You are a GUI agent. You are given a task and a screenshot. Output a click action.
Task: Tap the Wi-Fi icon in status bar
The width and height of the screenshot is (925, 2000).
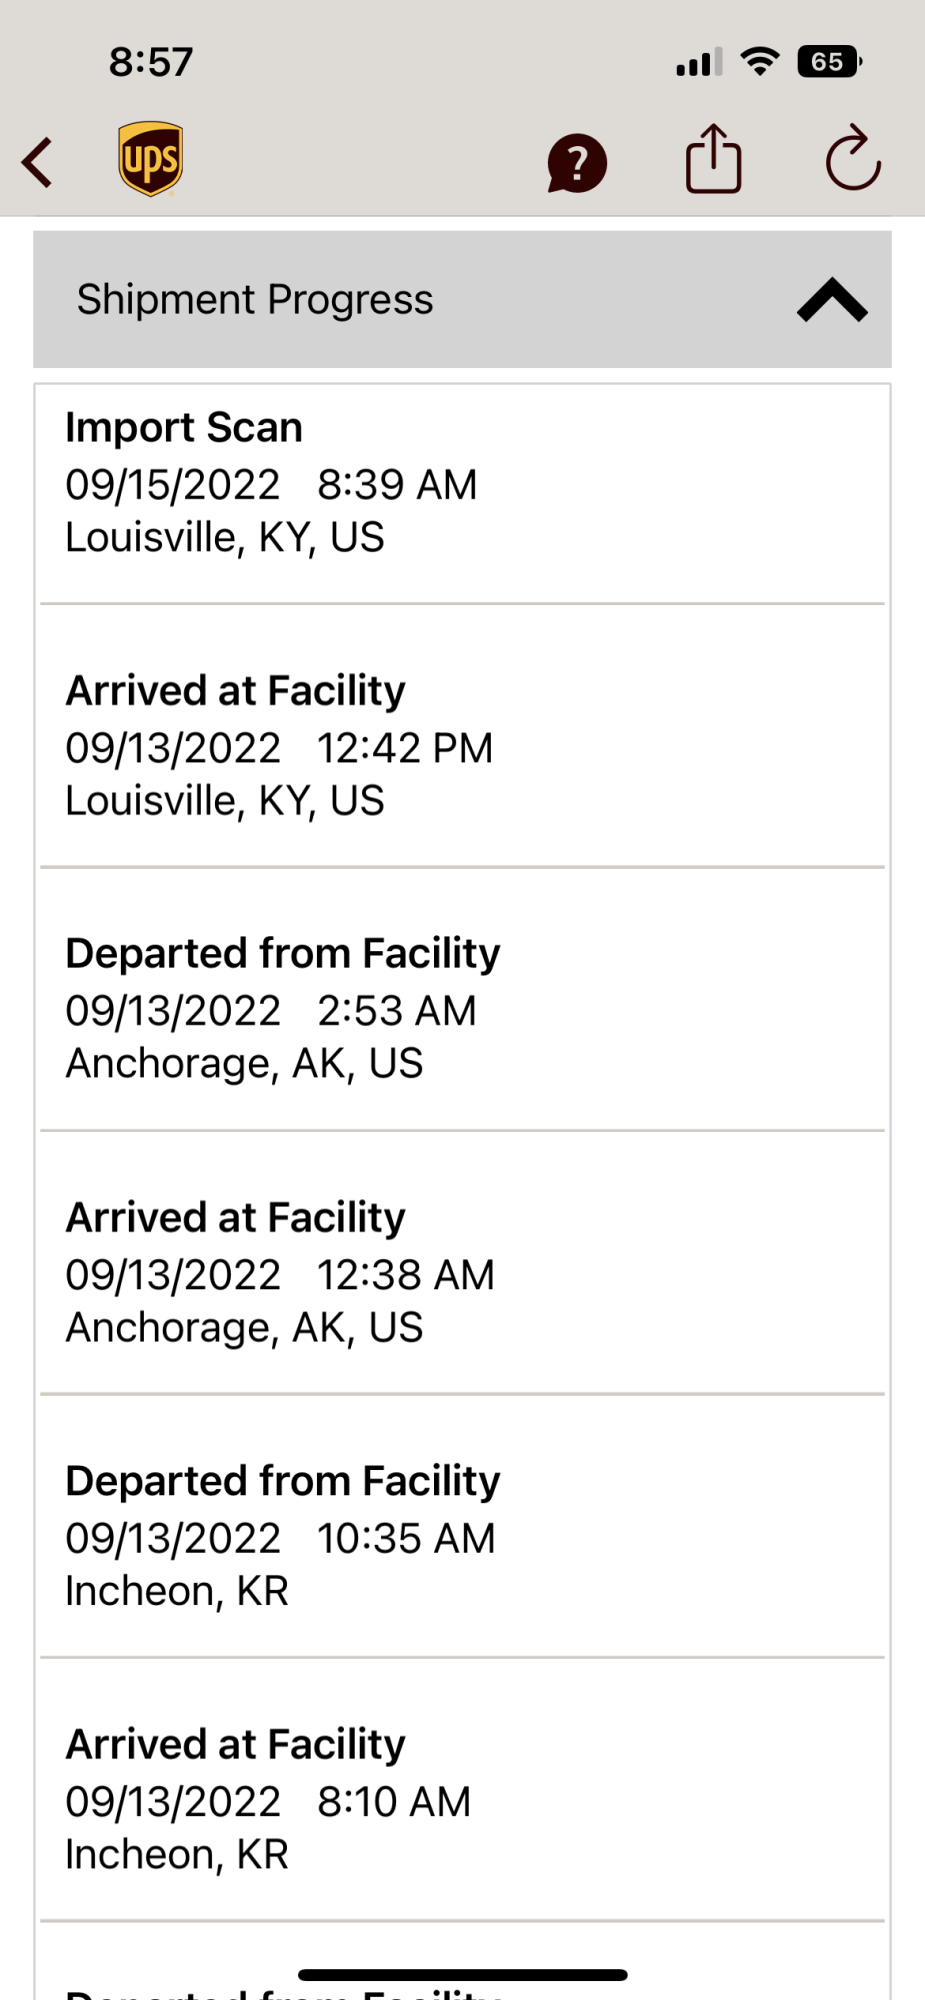coord(760,62)
